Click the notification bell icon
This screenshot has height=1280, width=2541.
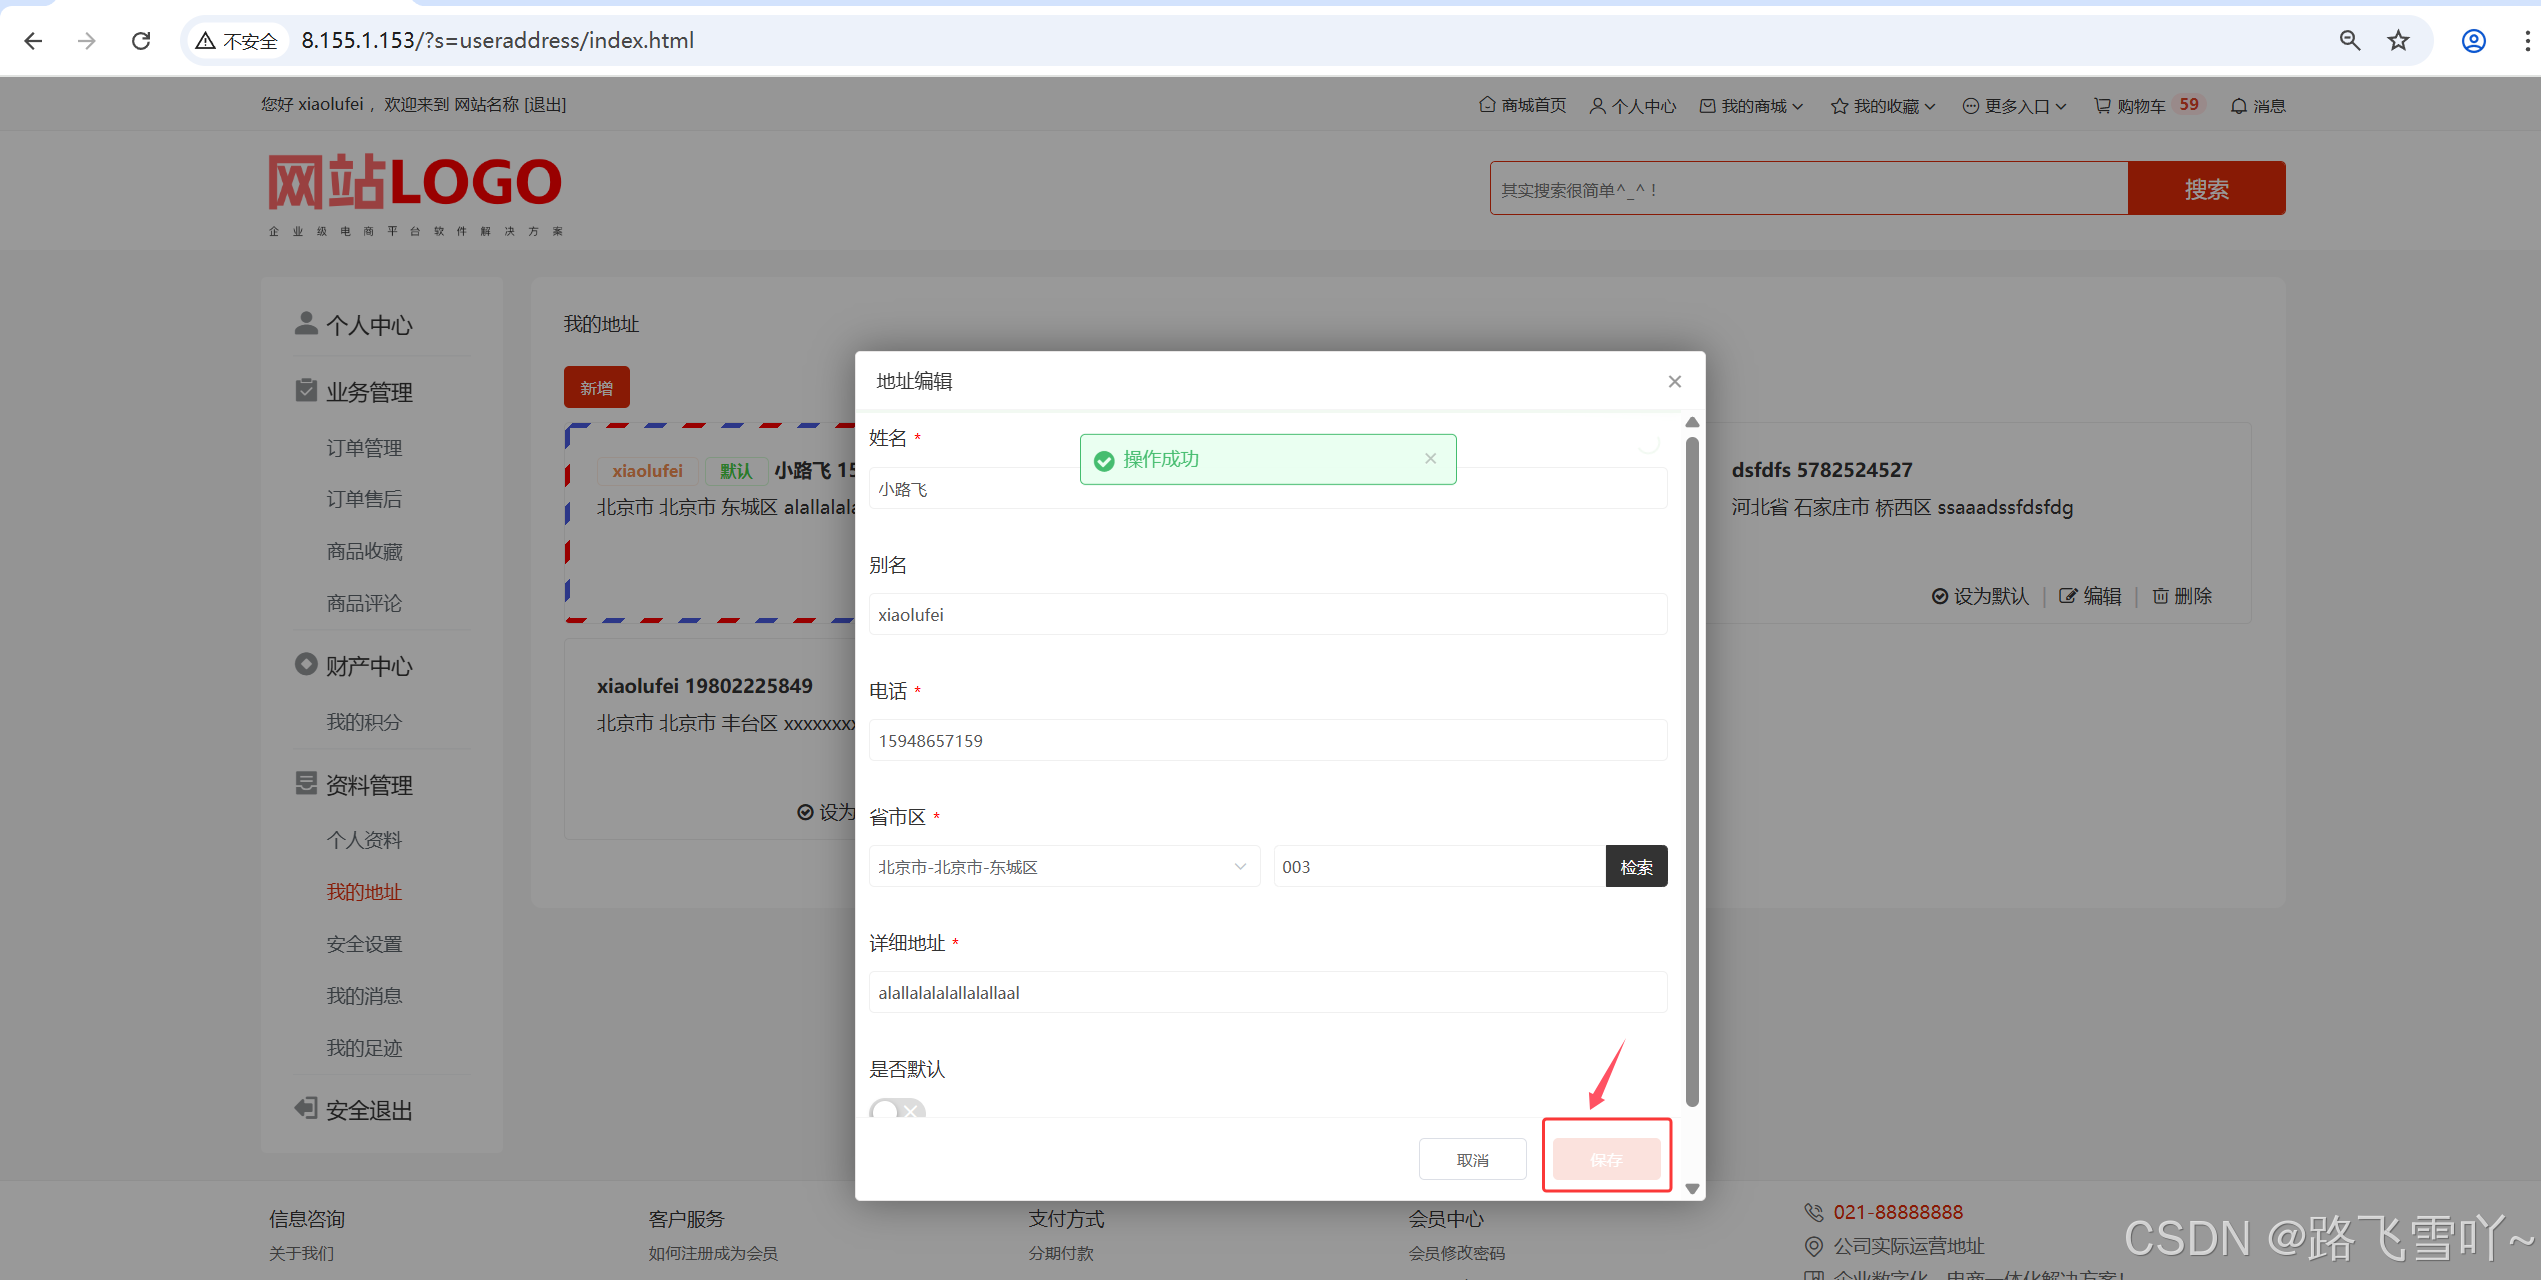2239,106
